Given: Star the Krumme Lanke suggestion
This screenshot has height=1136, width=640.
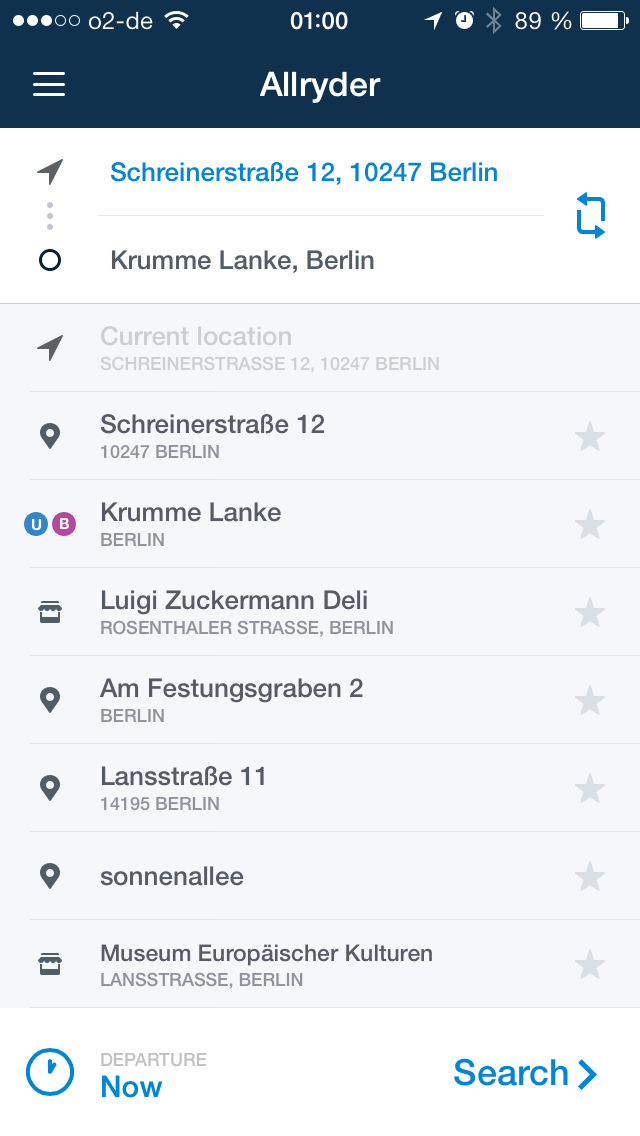Looking at the screenshot, I should coord(590,524).
